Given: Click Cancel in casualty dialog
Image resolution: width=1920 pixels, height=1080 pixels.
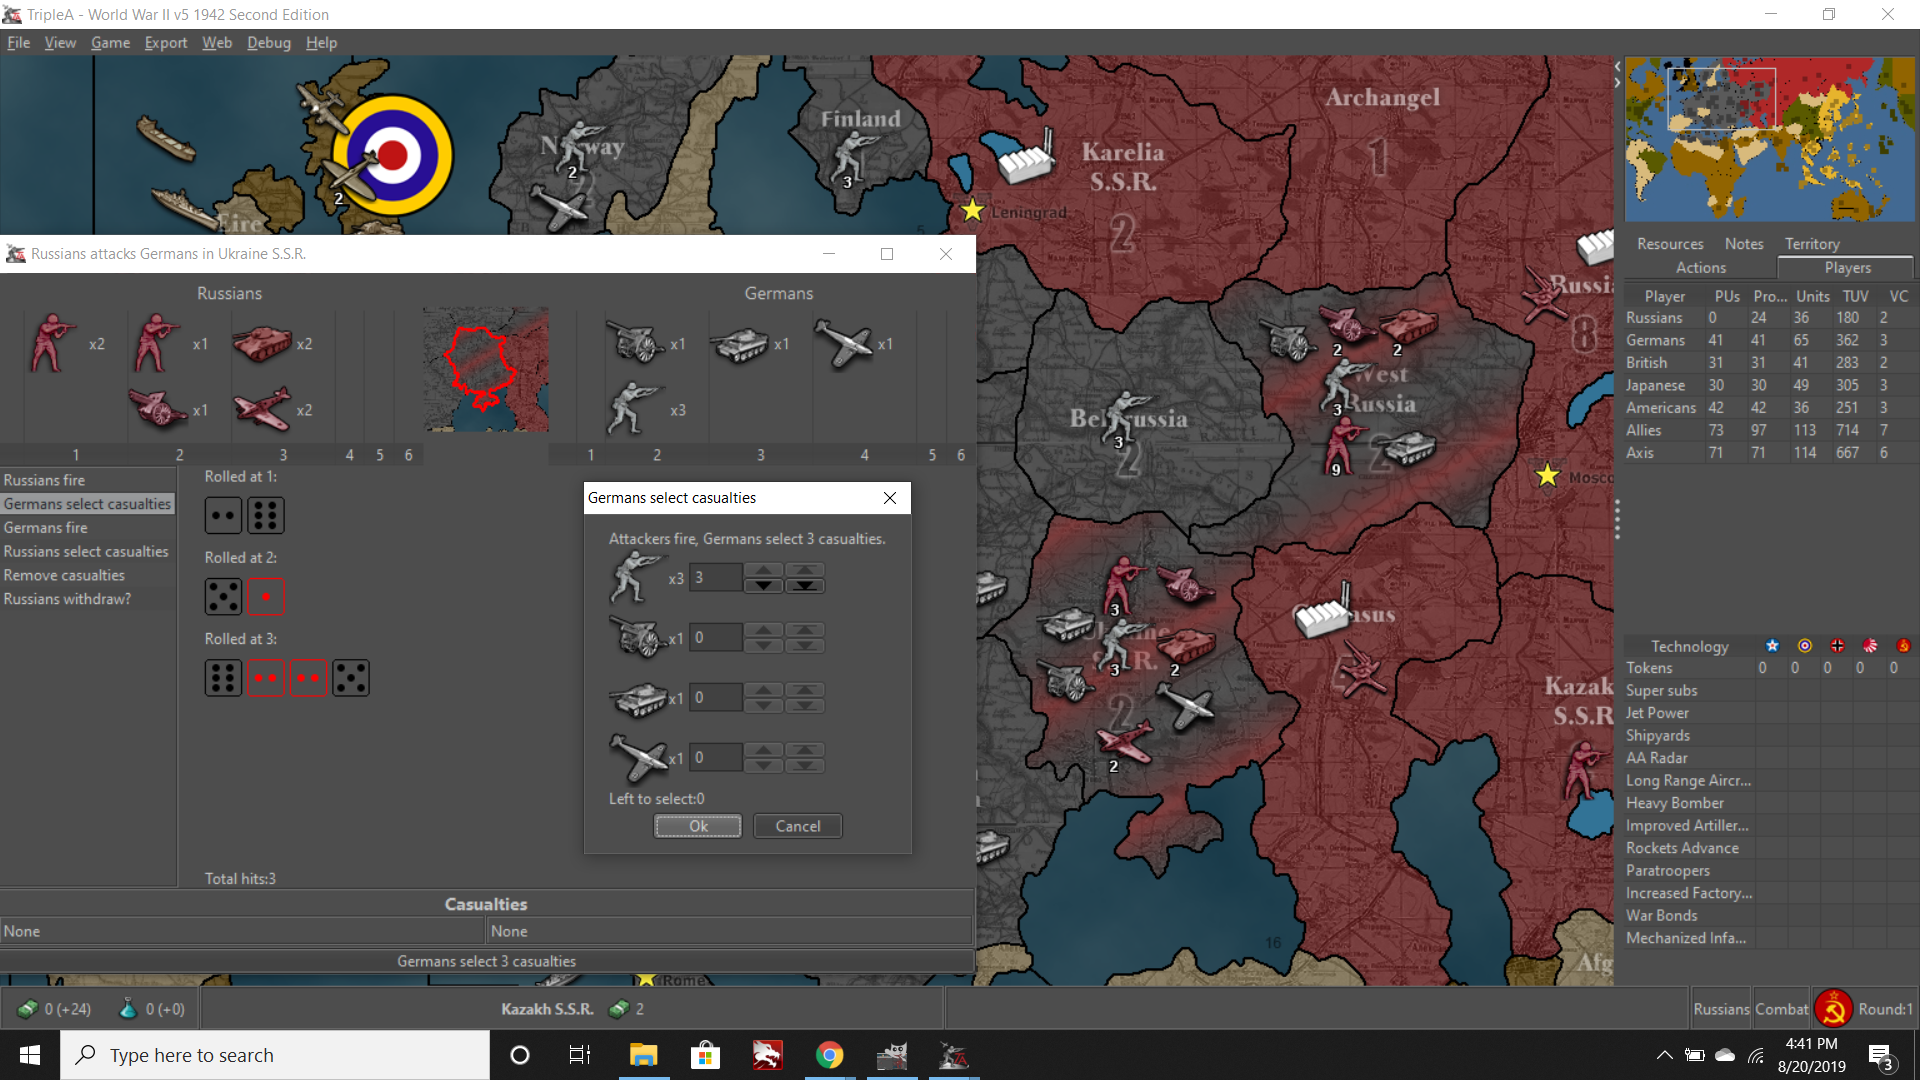Looking at the screenshot, I should [x=798, y=826].
